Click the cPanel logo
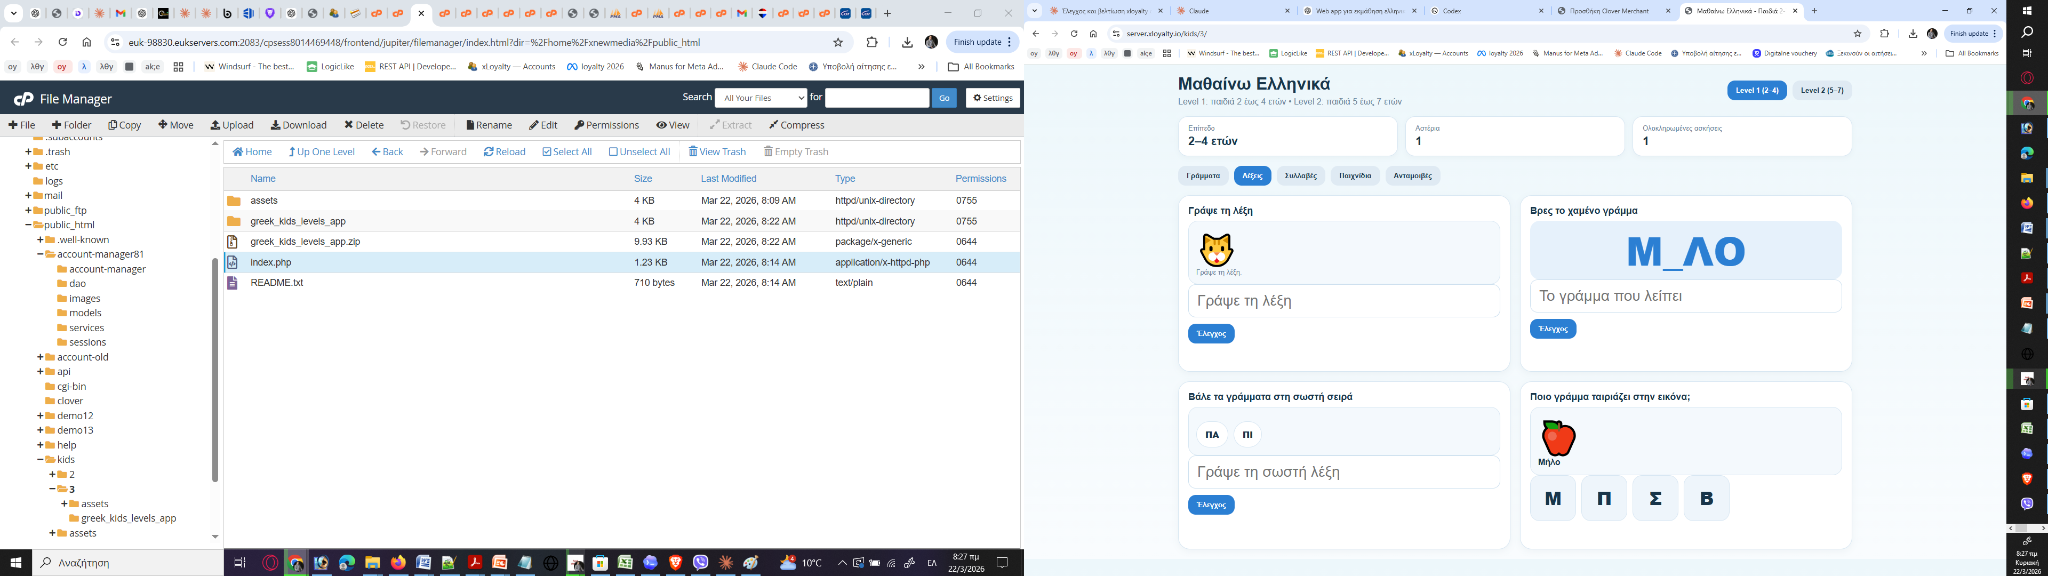Screen dimensions: 2048x576 point(23,99)
